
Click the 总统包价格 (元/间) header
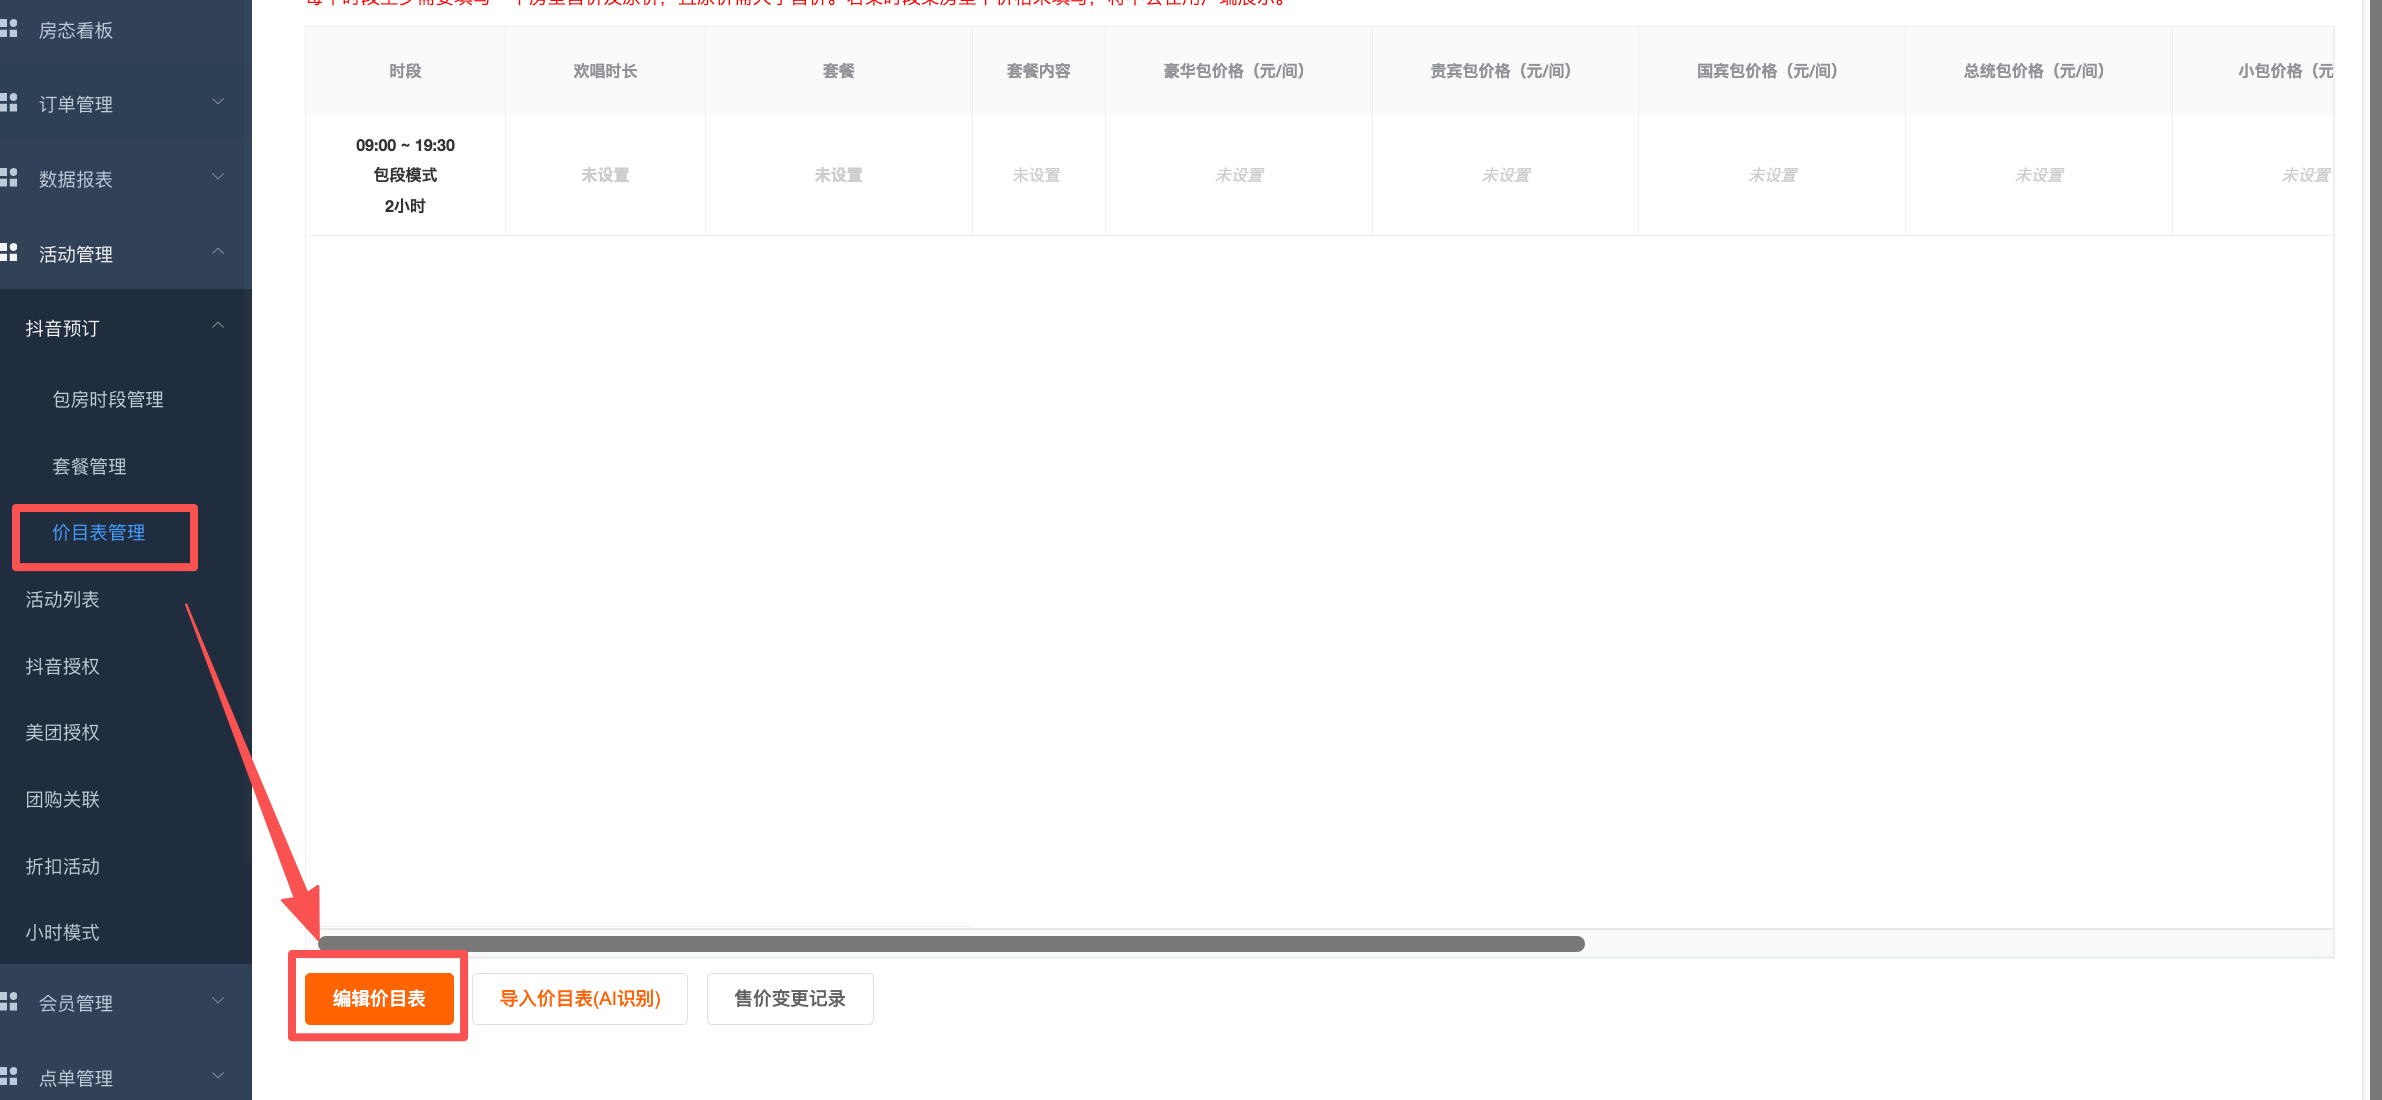tap(2038, 71)
